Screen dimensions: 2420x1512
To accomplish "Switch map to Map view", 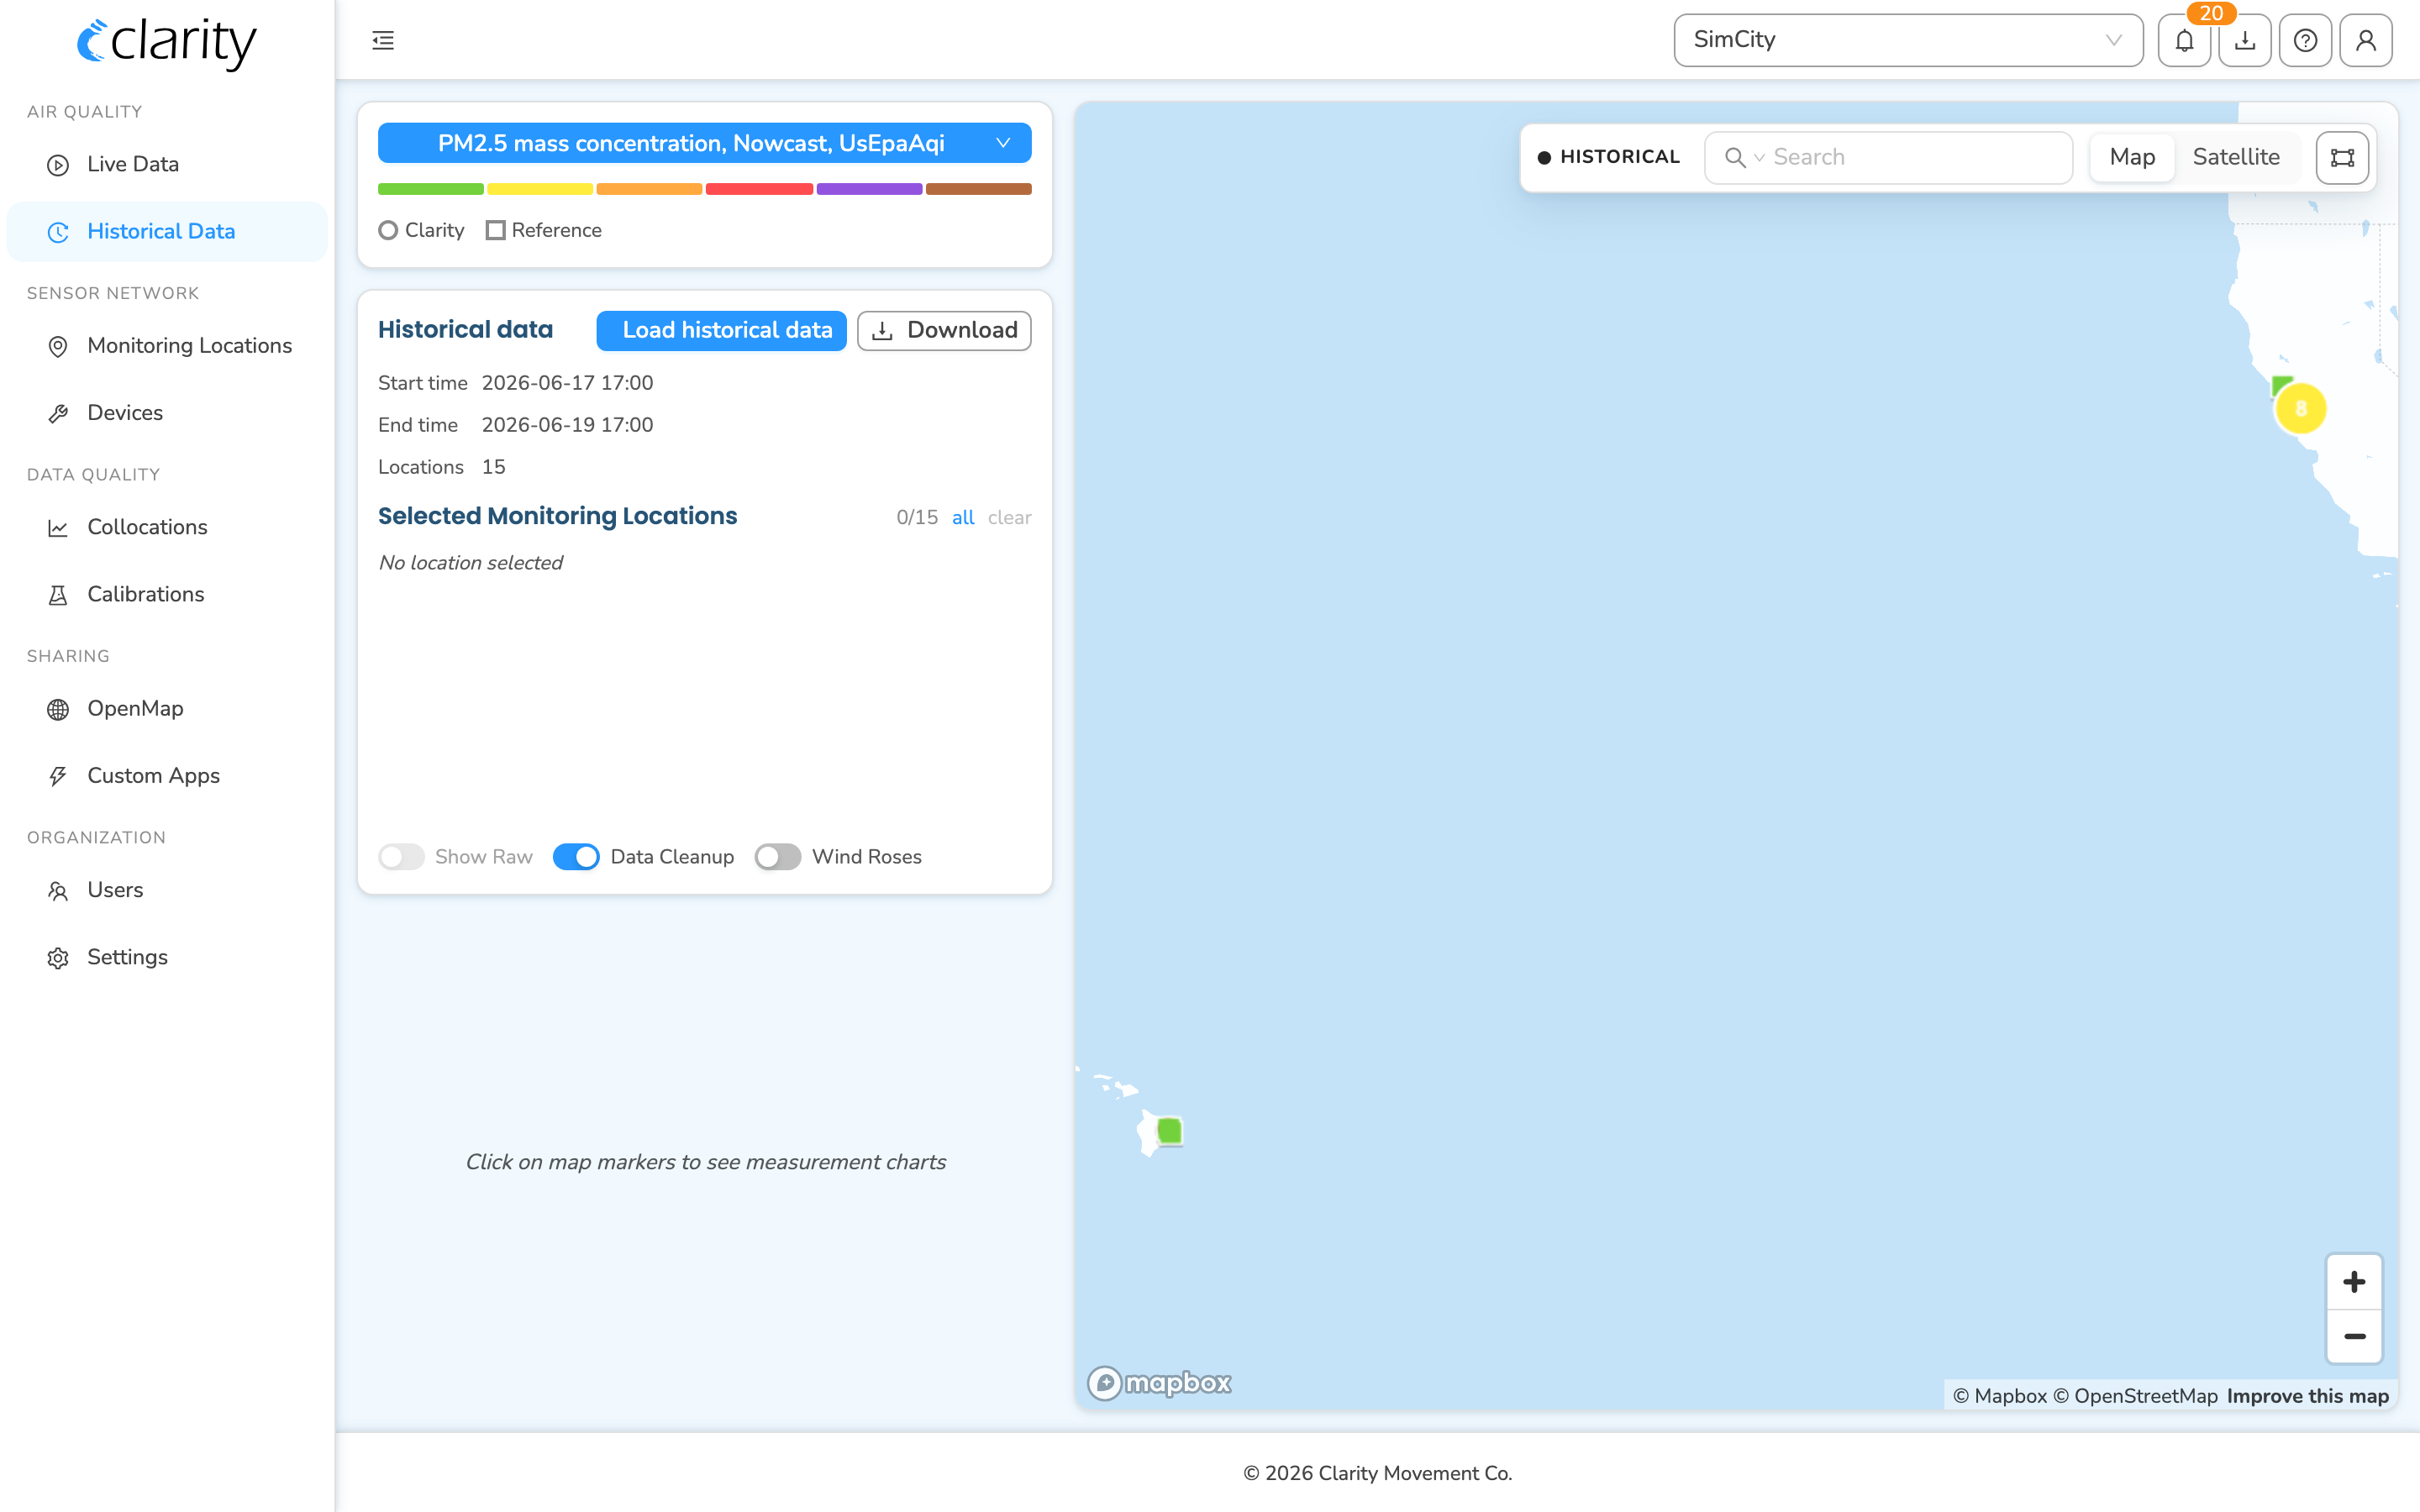I will point(2132,157).
